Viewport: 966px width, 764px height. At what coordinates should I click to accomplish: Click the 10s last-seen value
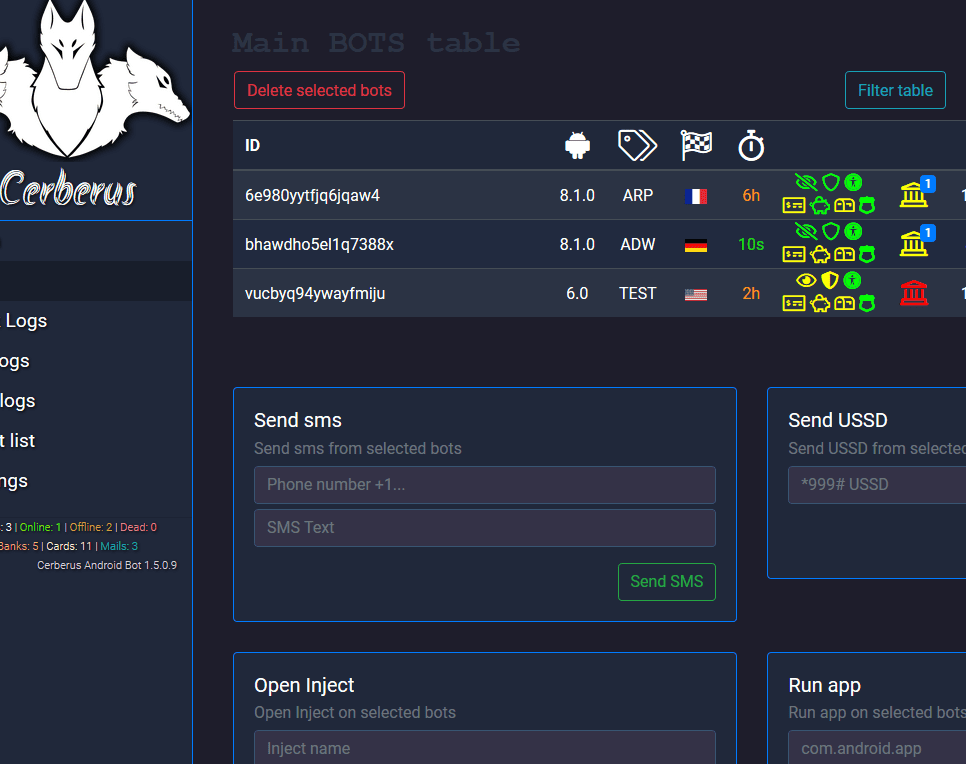(751, 244)
